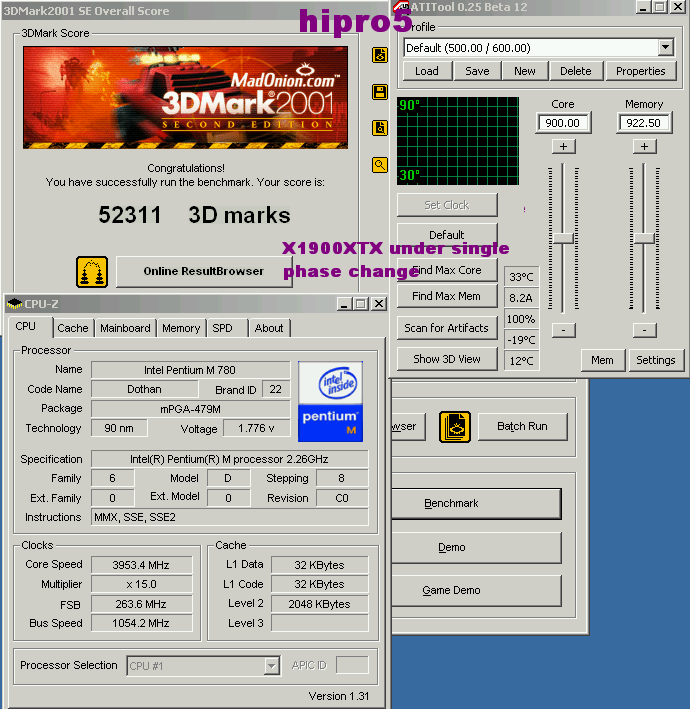Click the Find Max Mem button

pyautogui.click(x=447, y=296)
